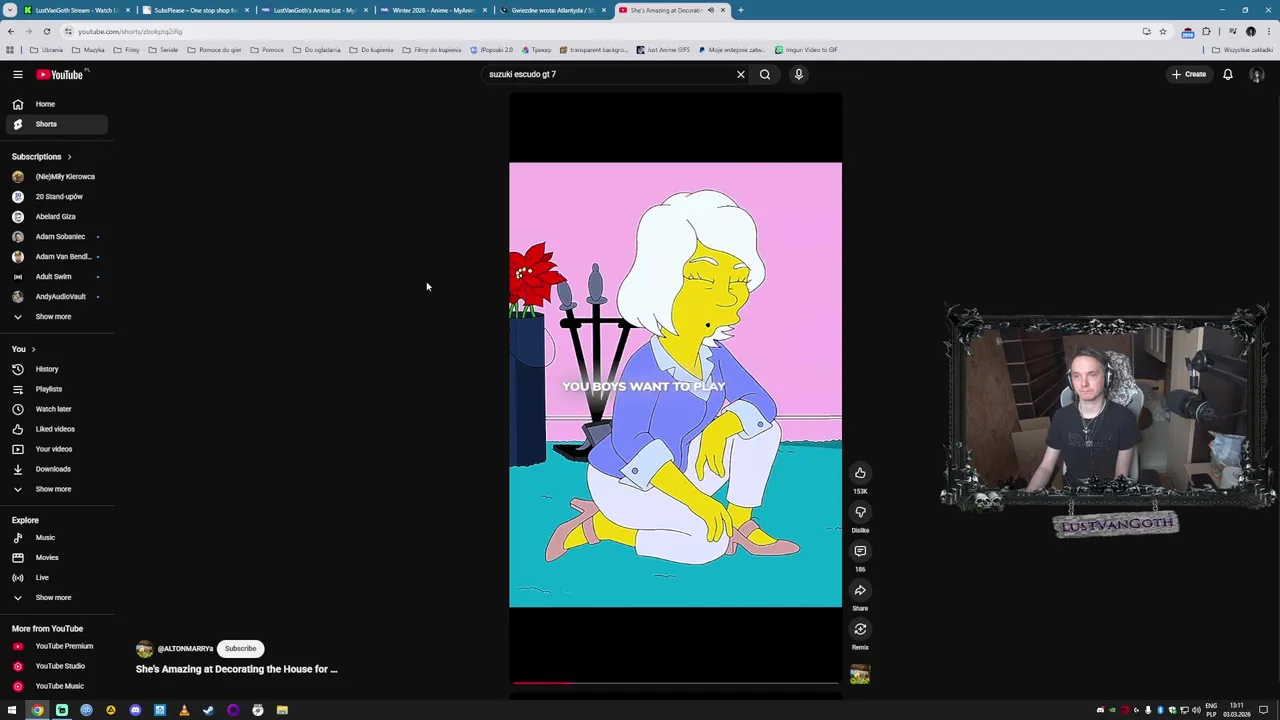Screen dimensions: 1280x720
Task: Open the Short's sound thumbnail
Action: pyautogui.click(x=860, y=675)
